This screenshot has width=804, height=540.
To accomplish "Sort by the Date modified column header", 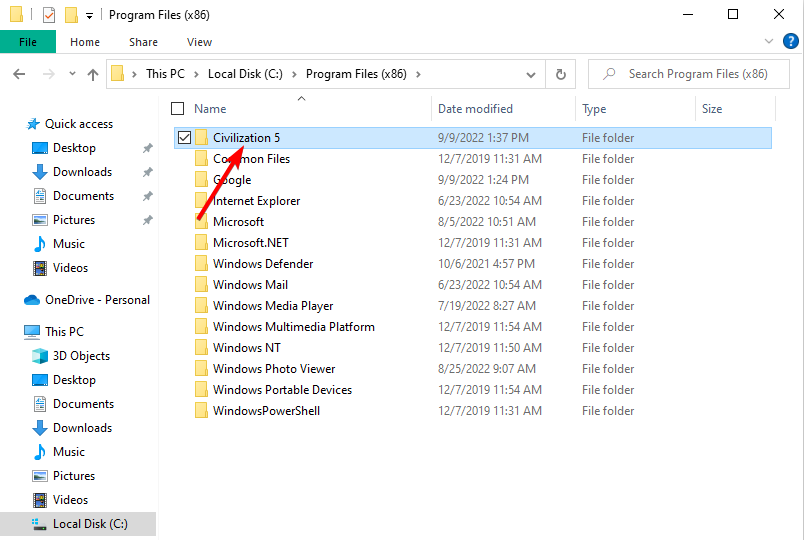I will [x=475, y=109].
